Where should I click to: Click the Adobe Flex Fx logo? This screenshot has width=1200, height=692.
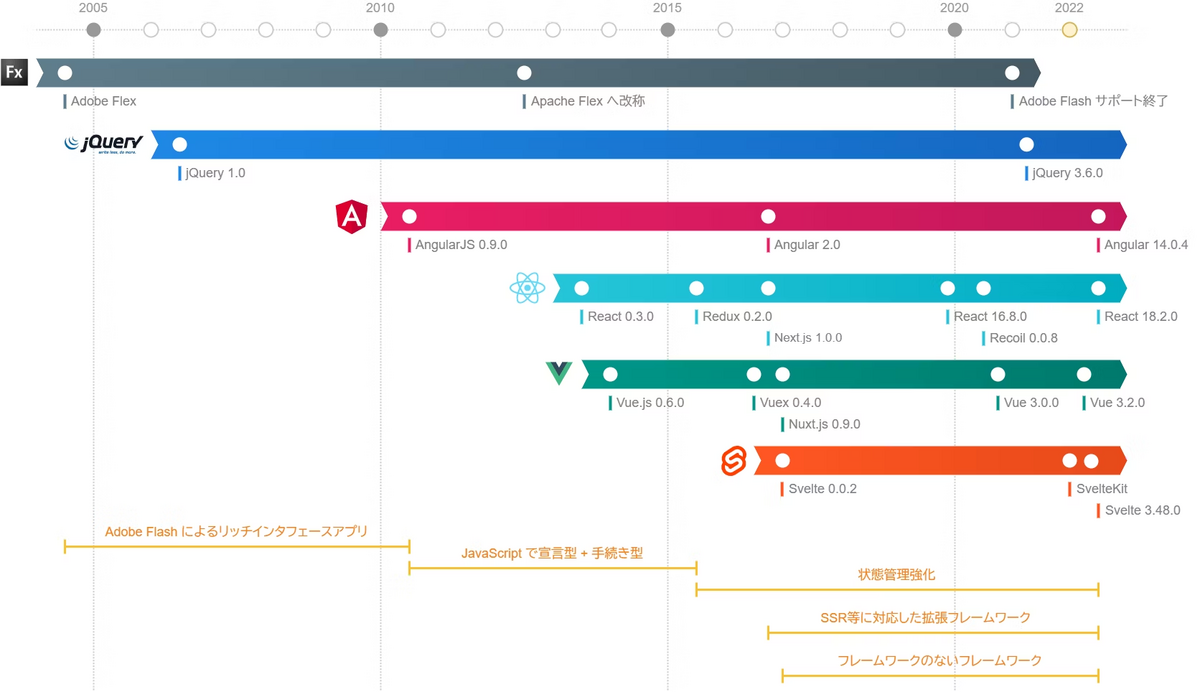pyautogui.click(x=14, y=73)
